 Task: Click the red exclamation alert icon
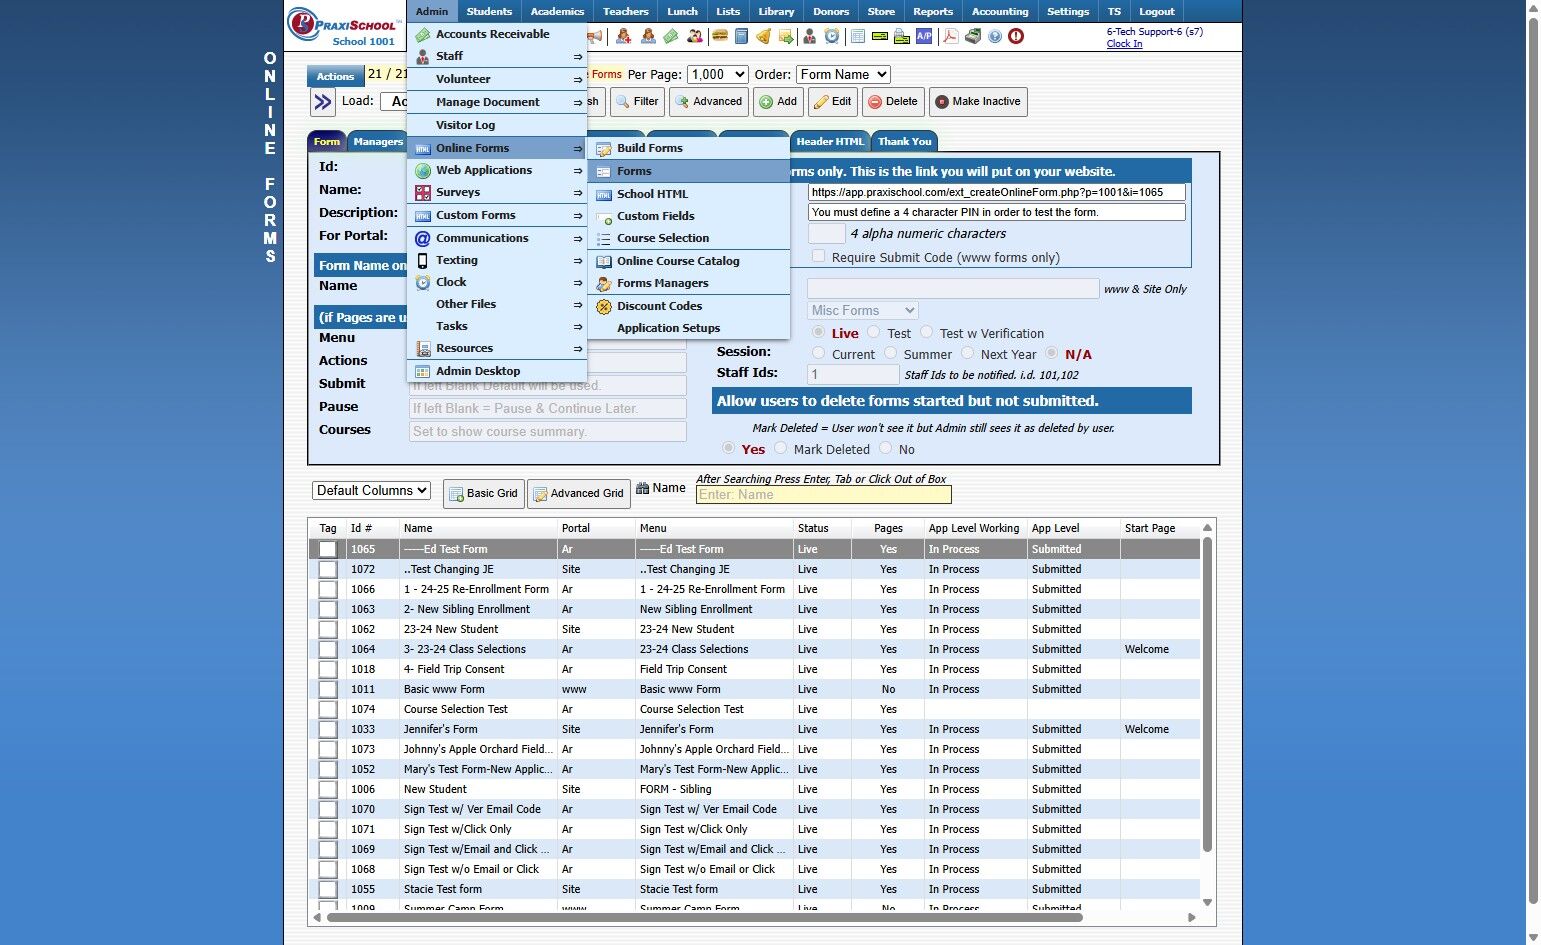click(x=1016, y=37)
